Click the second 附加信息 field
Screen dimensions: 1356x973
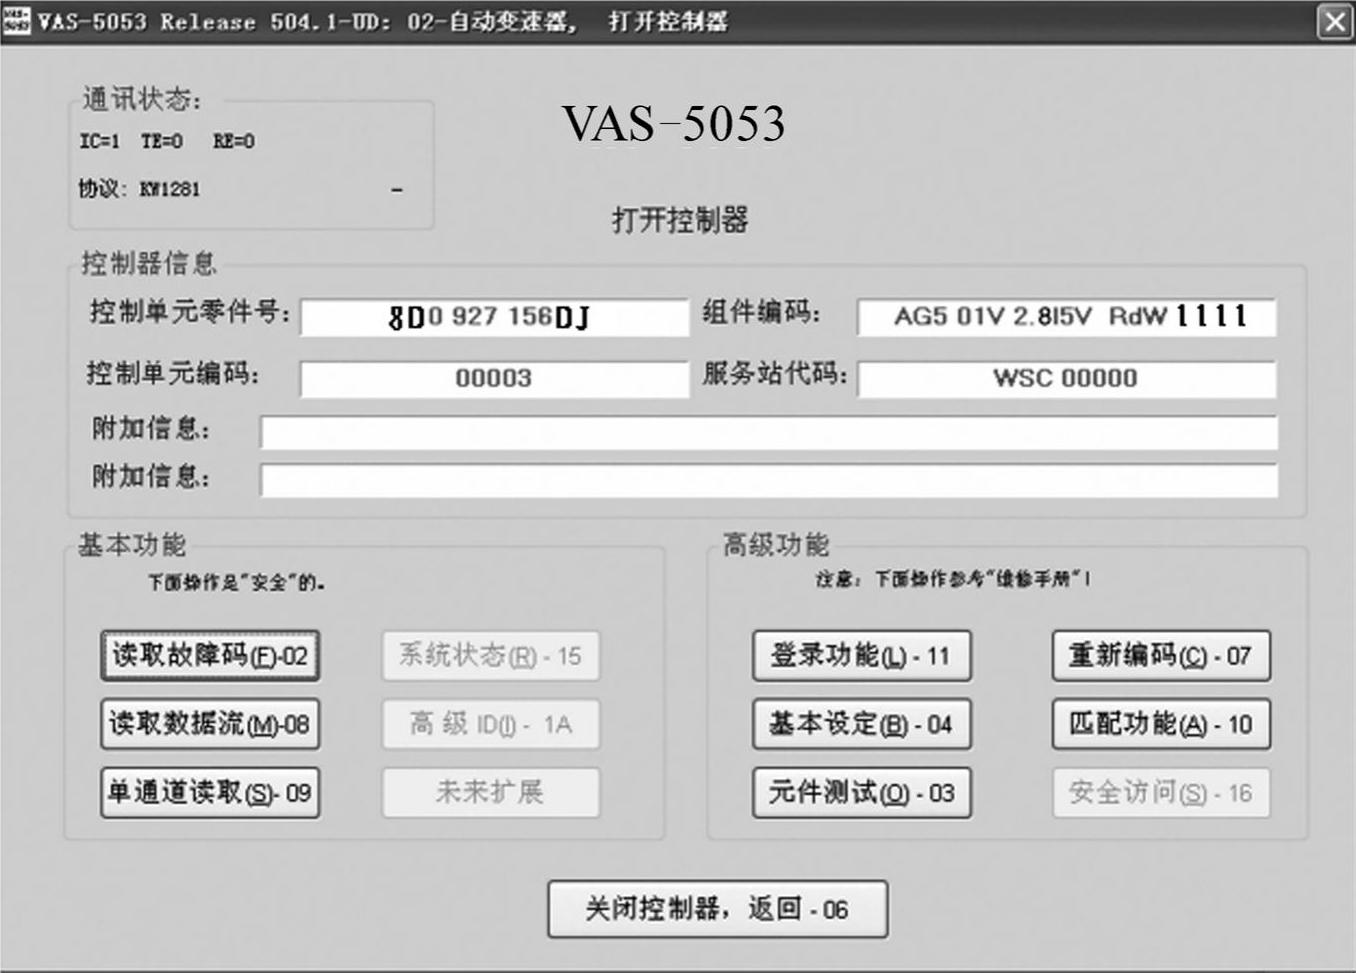[x=768, y=480]
